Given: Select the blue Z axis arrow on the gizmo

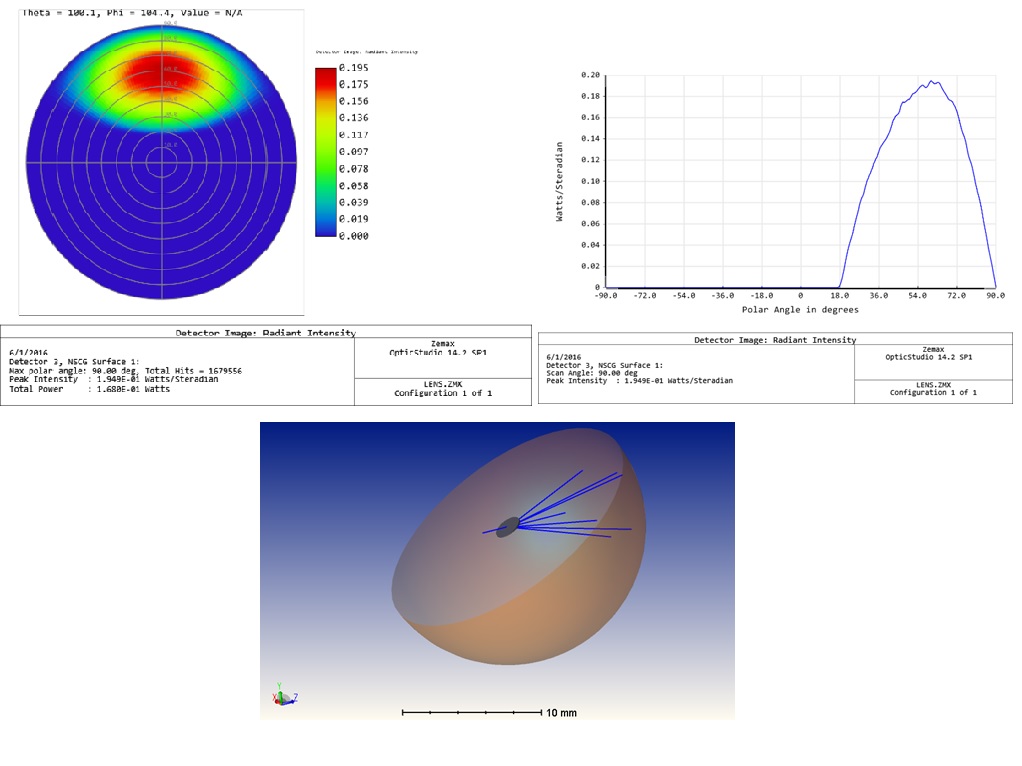Looking at the screenshot, I should point(291,702).
